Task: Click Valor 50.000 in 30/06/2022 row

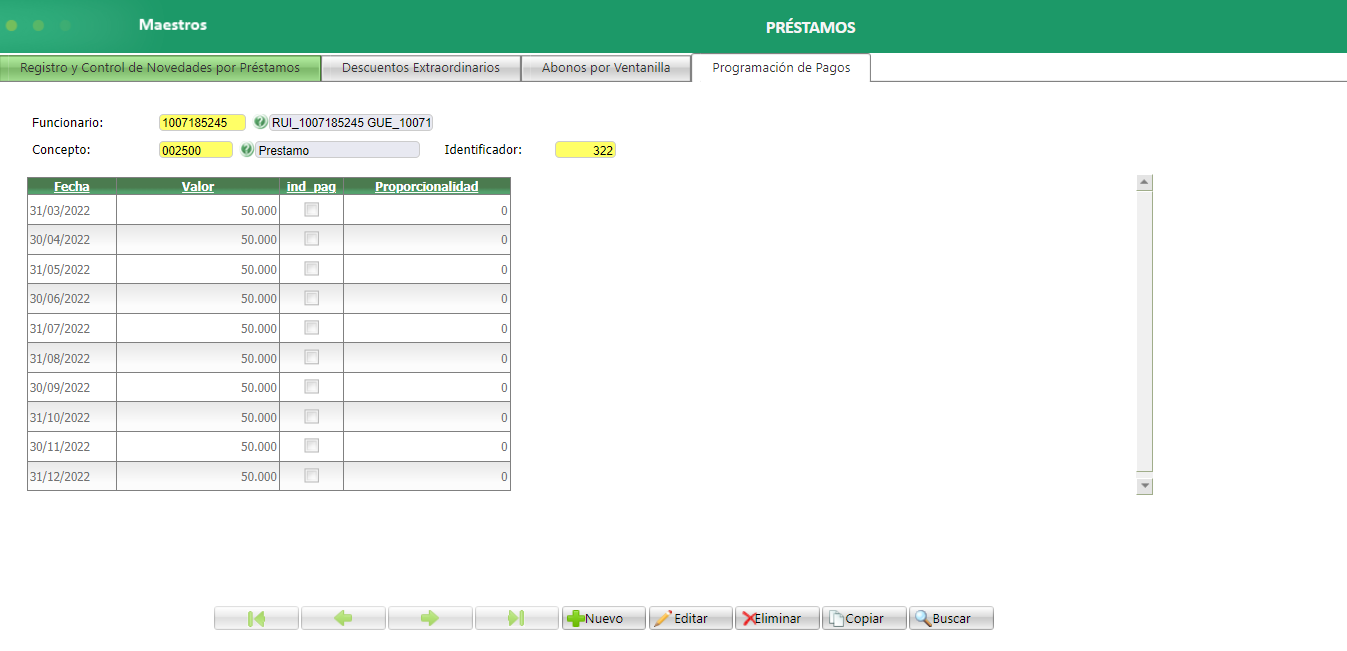Action: pyautogui.click(x=198, y=298)
